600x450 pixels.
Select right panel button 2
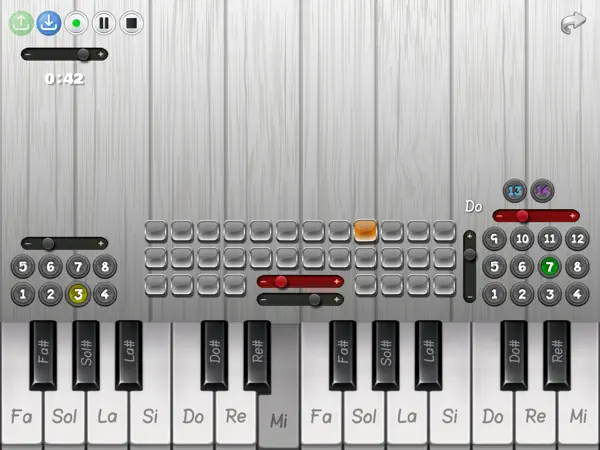click(522, 294)
